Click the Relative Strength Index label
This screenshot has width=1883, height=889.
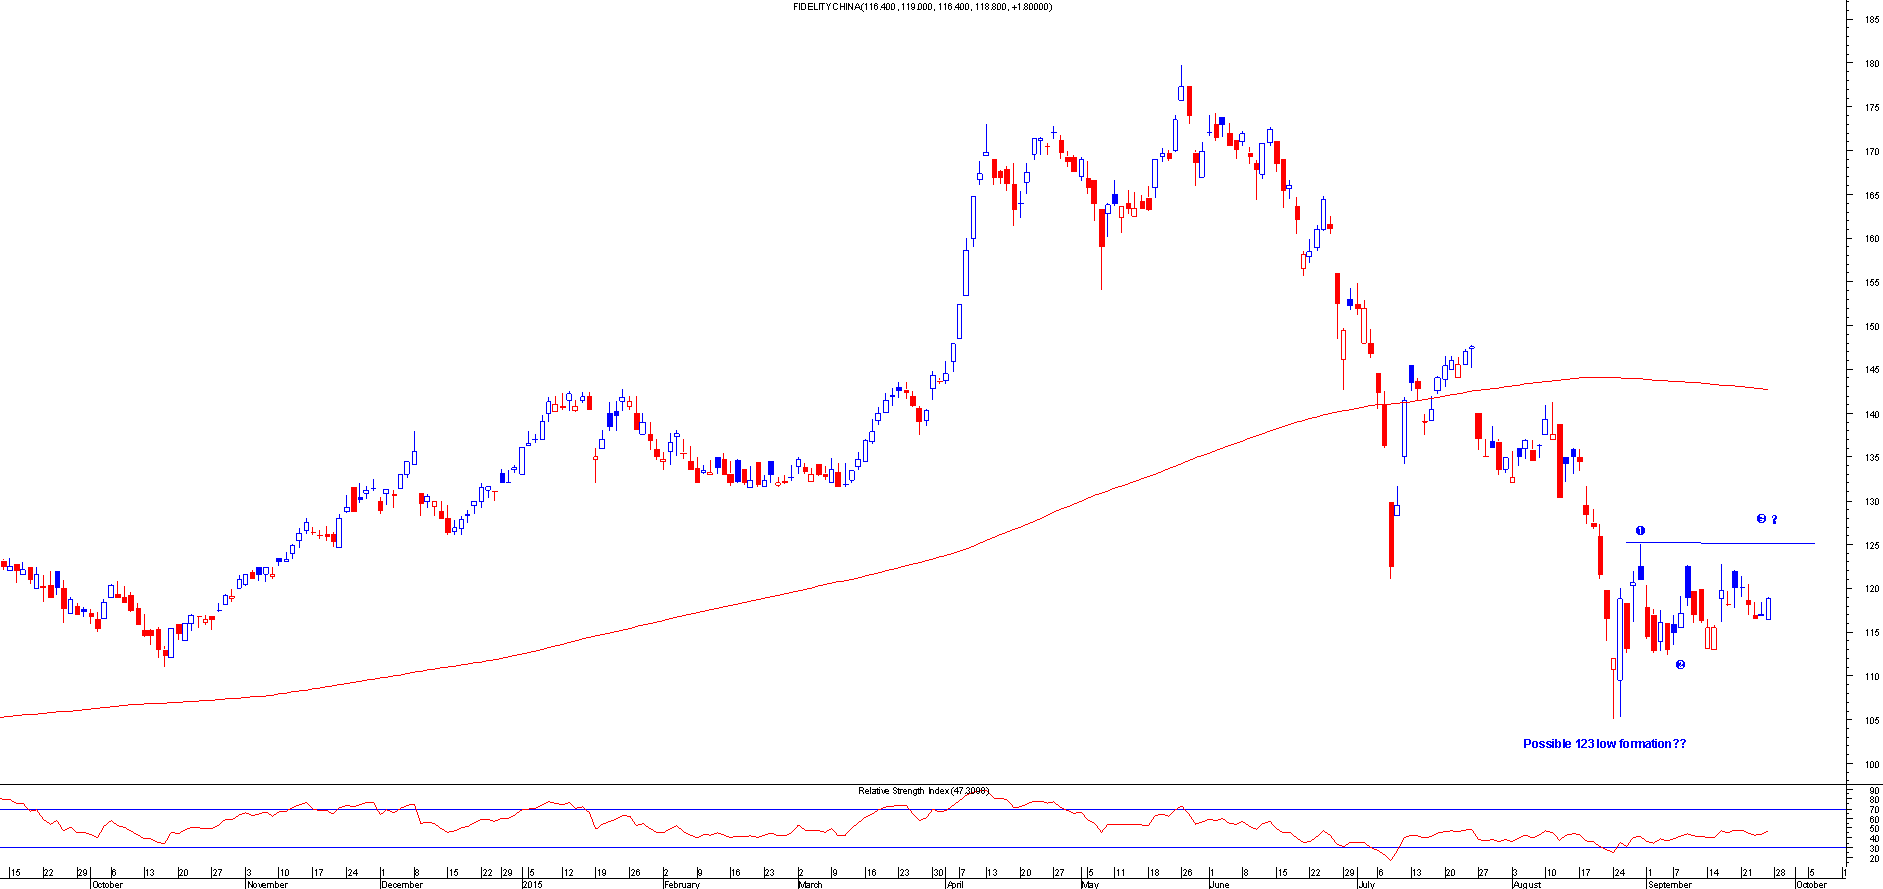click(x=922, y=791)
